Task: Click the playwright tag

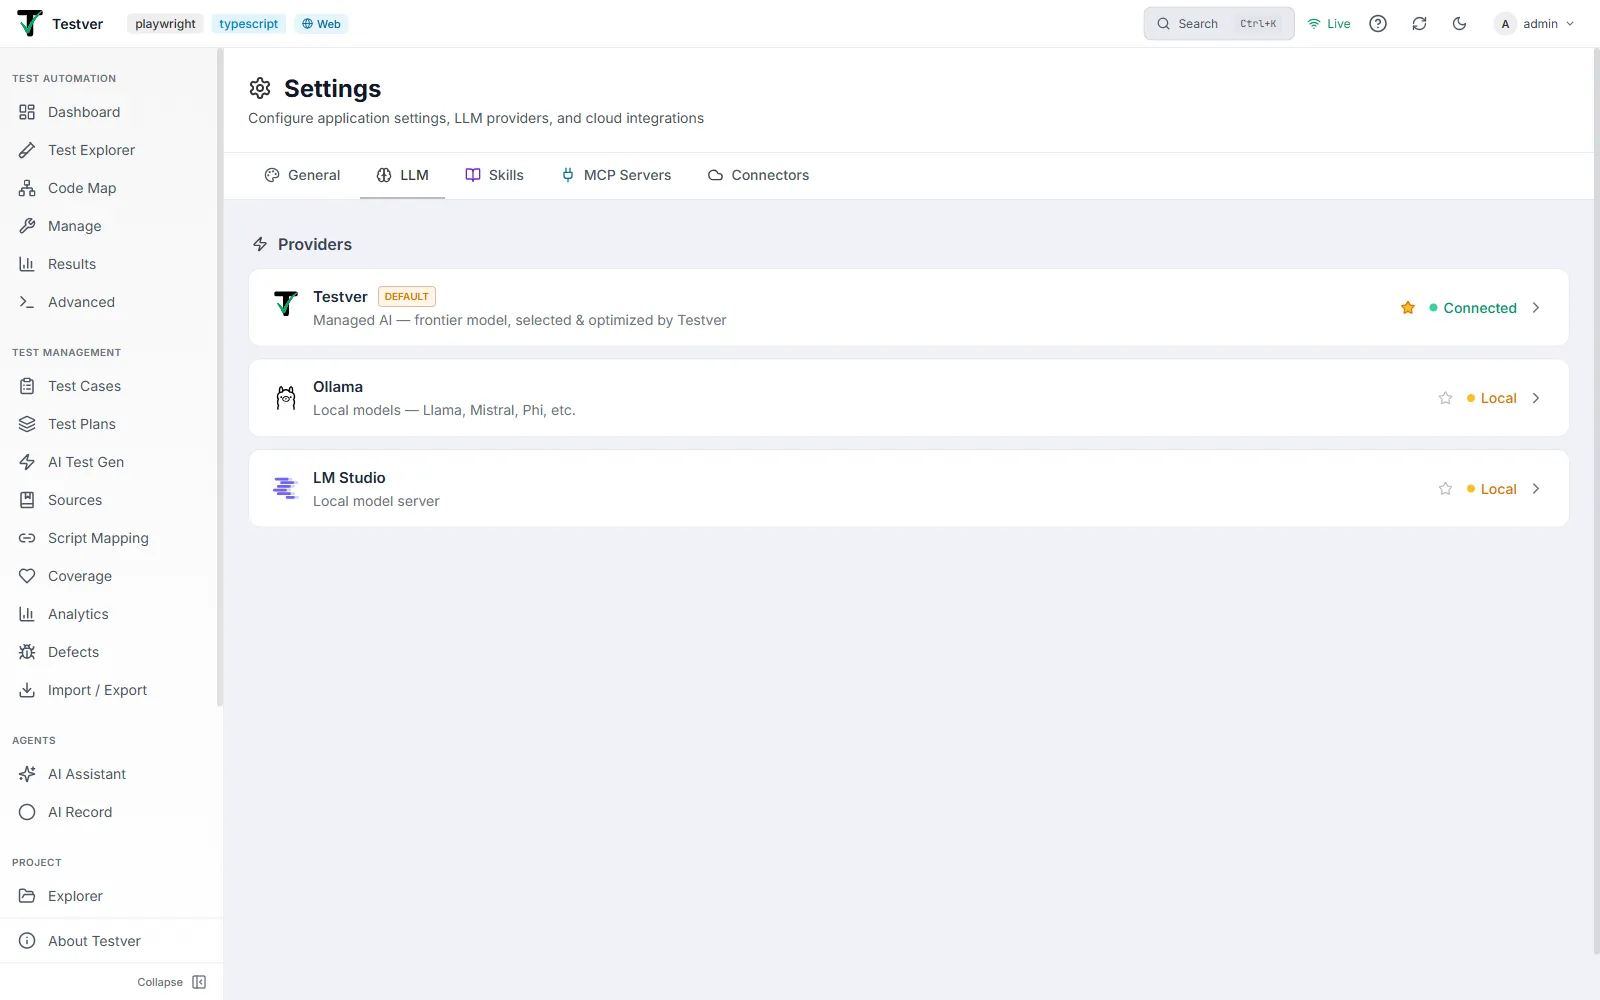Action: pyautogui.click(x=165, y=24)
